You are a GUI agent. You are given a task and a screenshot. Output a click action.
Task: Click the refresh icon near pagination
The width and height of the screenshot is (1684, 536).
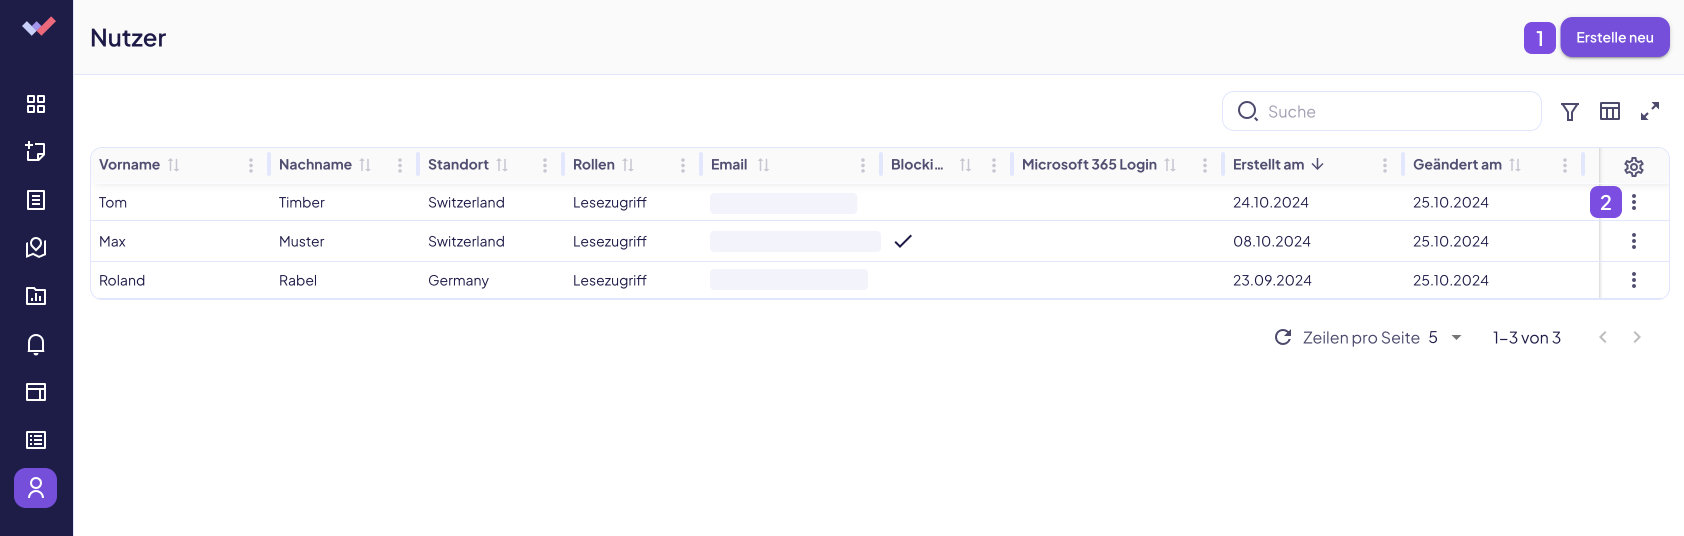click(x=1283, y=338)
